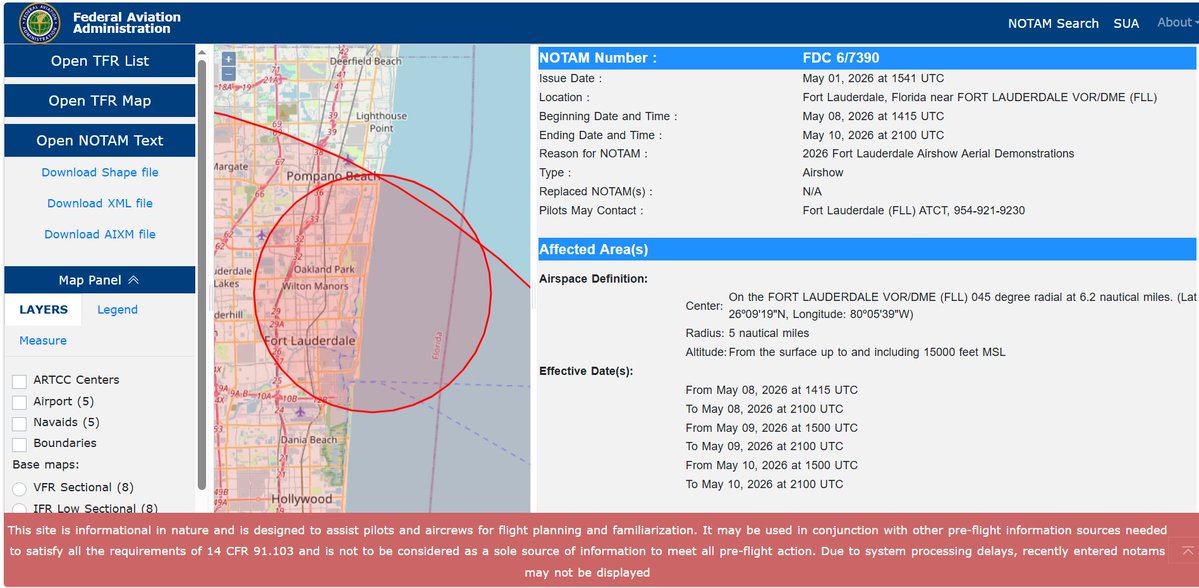Open the About dropdown menu
Screen dimensions: 1199x588
pos(1177,23)
